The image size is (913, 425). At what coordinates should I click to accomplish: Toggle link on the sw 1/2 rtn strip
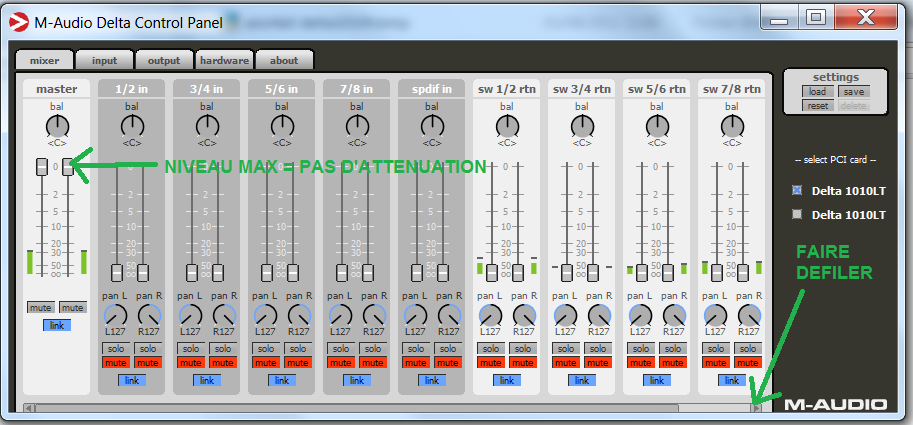pos(507,380)
